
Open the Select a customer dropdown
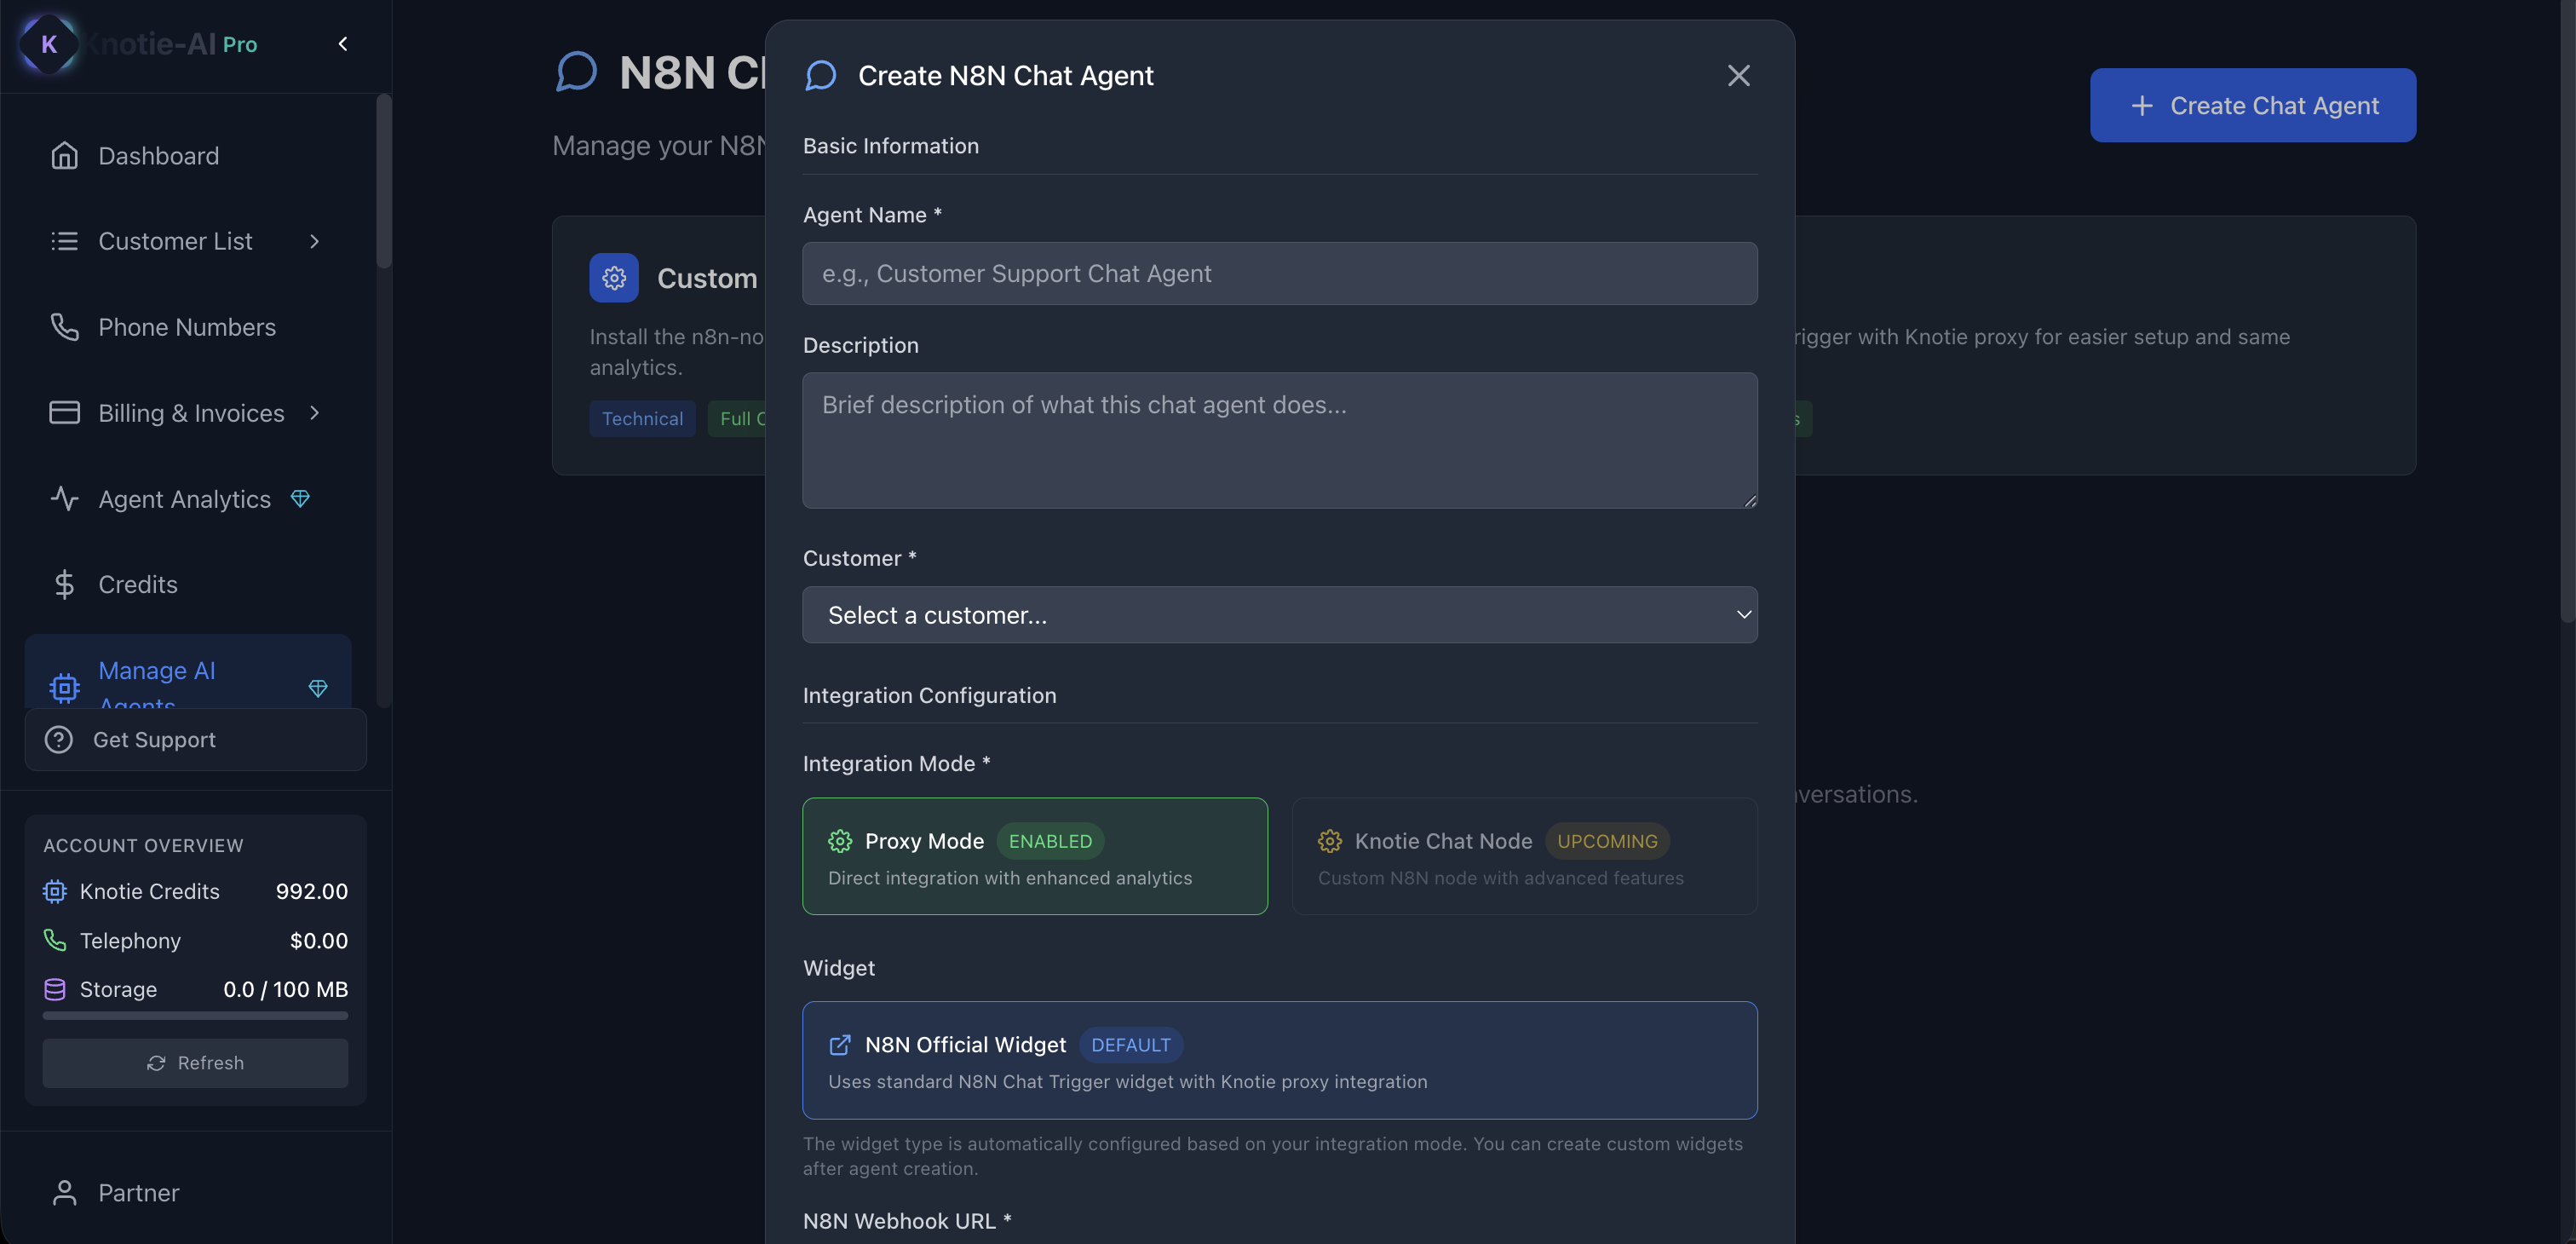[x=1279, y=615]
